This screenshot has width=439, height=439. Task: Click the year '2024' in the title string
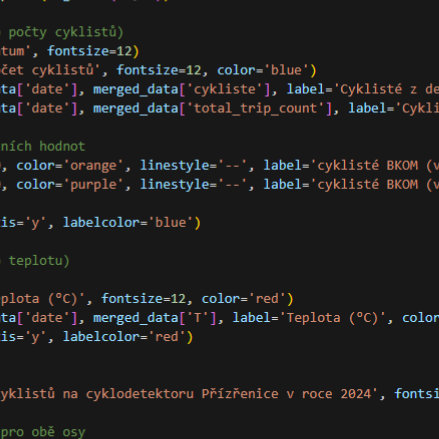pos(356,394)
